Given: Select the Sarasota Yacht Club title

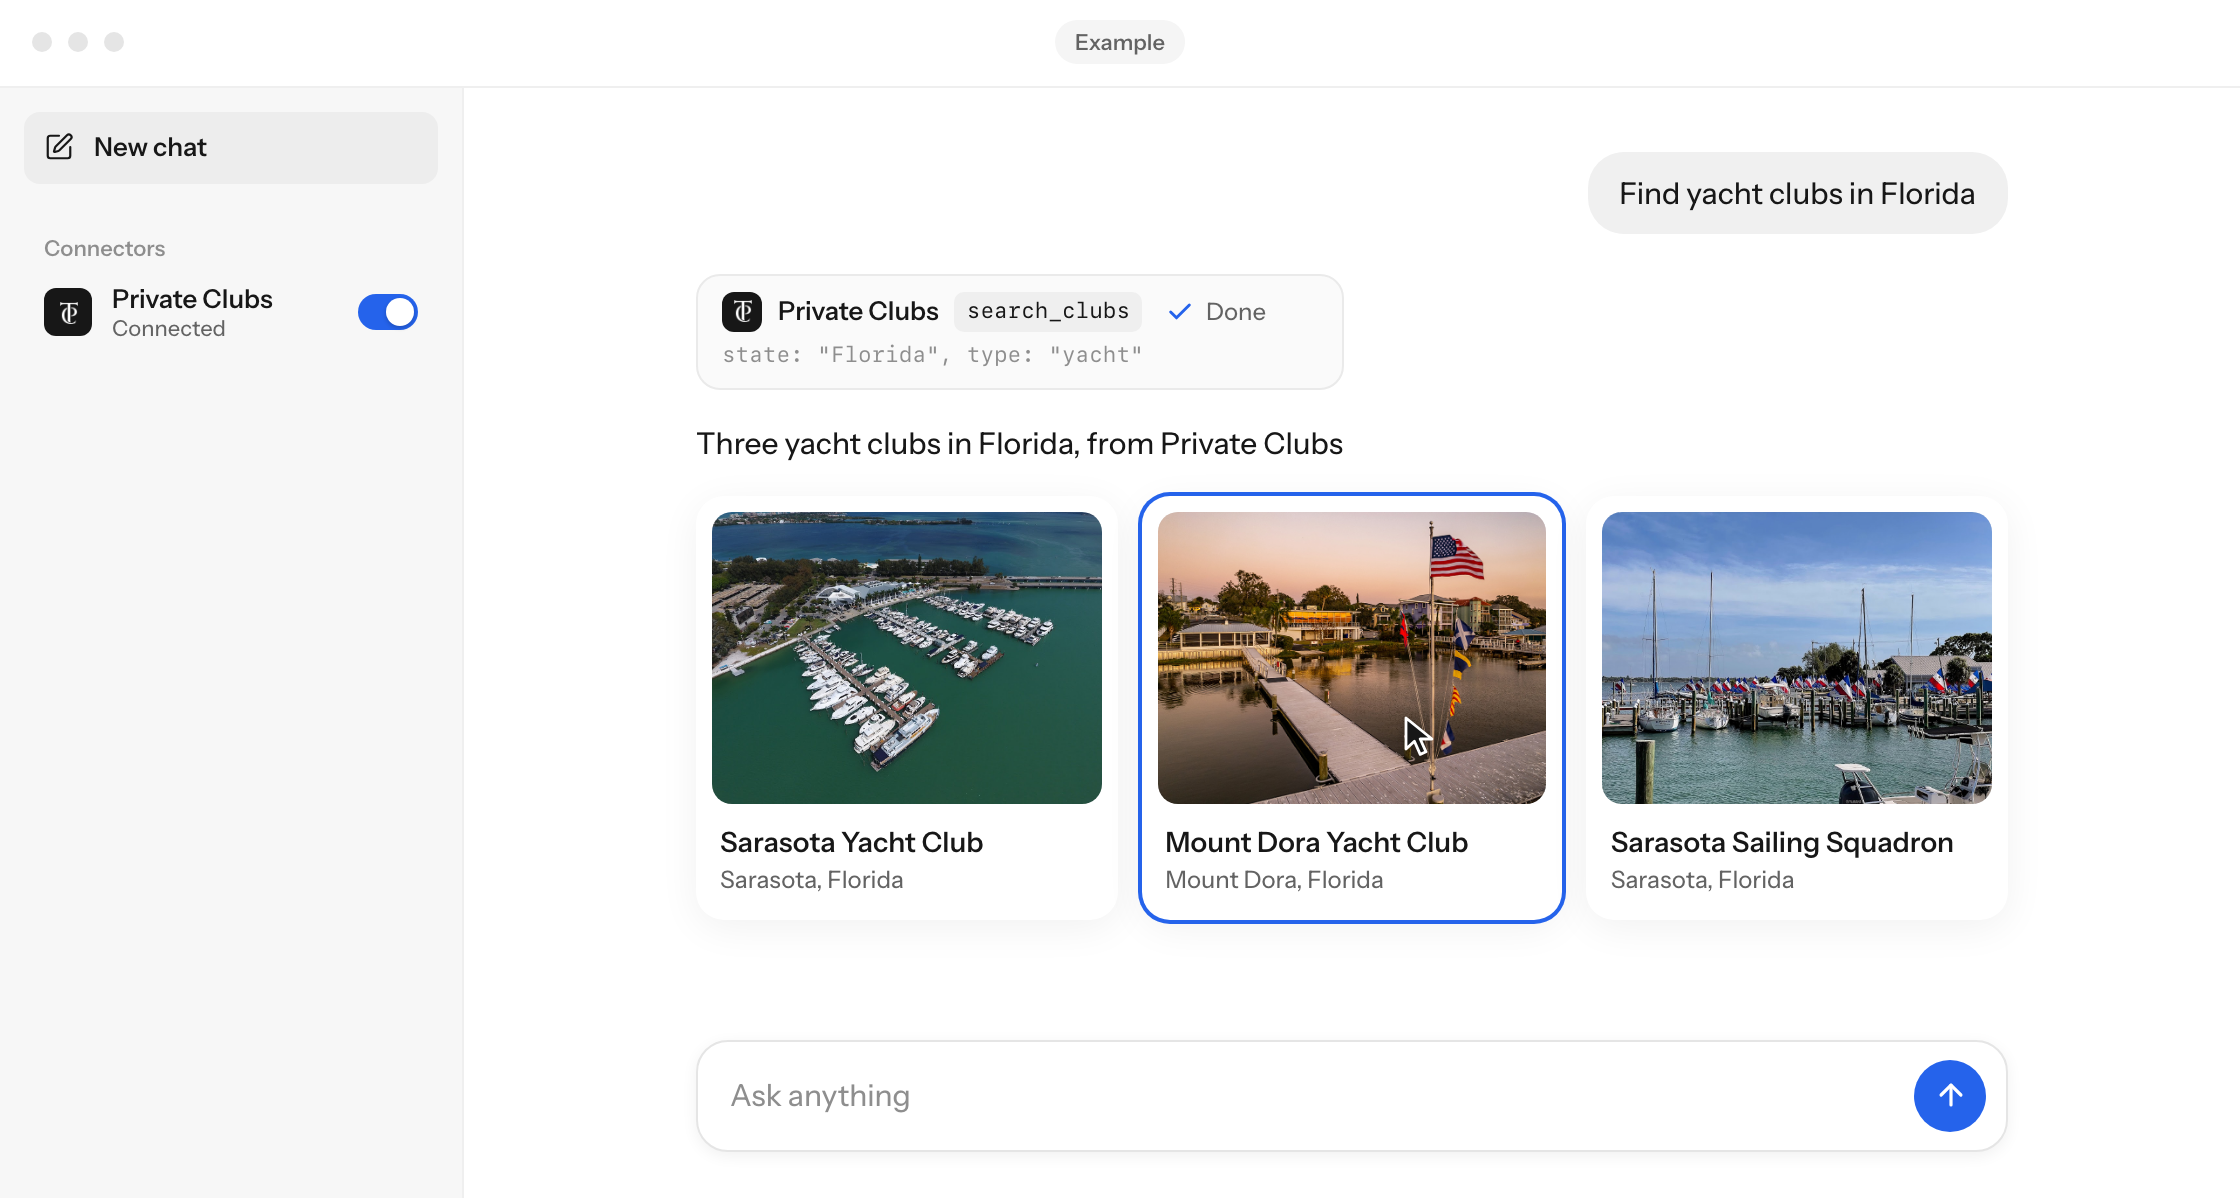Looking at the screenshot, I should (x=851, y=842).
